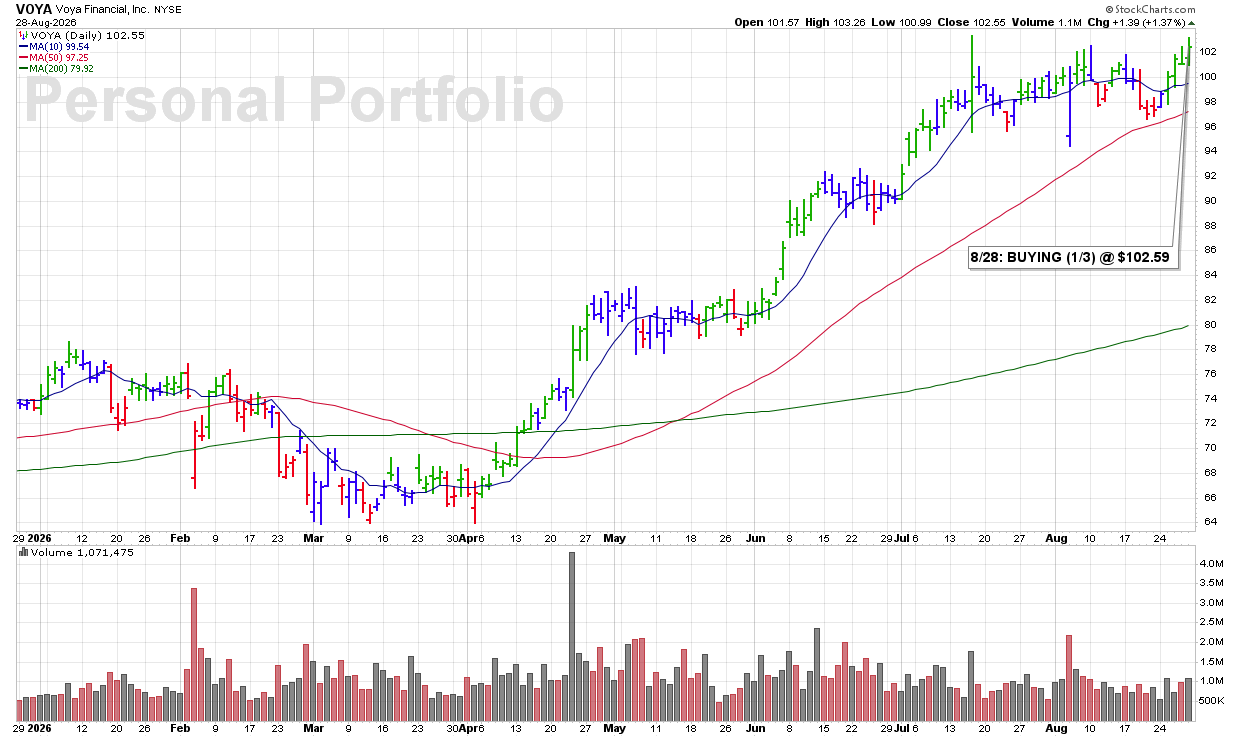Click the volume bars icon beside Volume 1,071,475
This screenshot has width=1240, height=737.
pos(23,552)
